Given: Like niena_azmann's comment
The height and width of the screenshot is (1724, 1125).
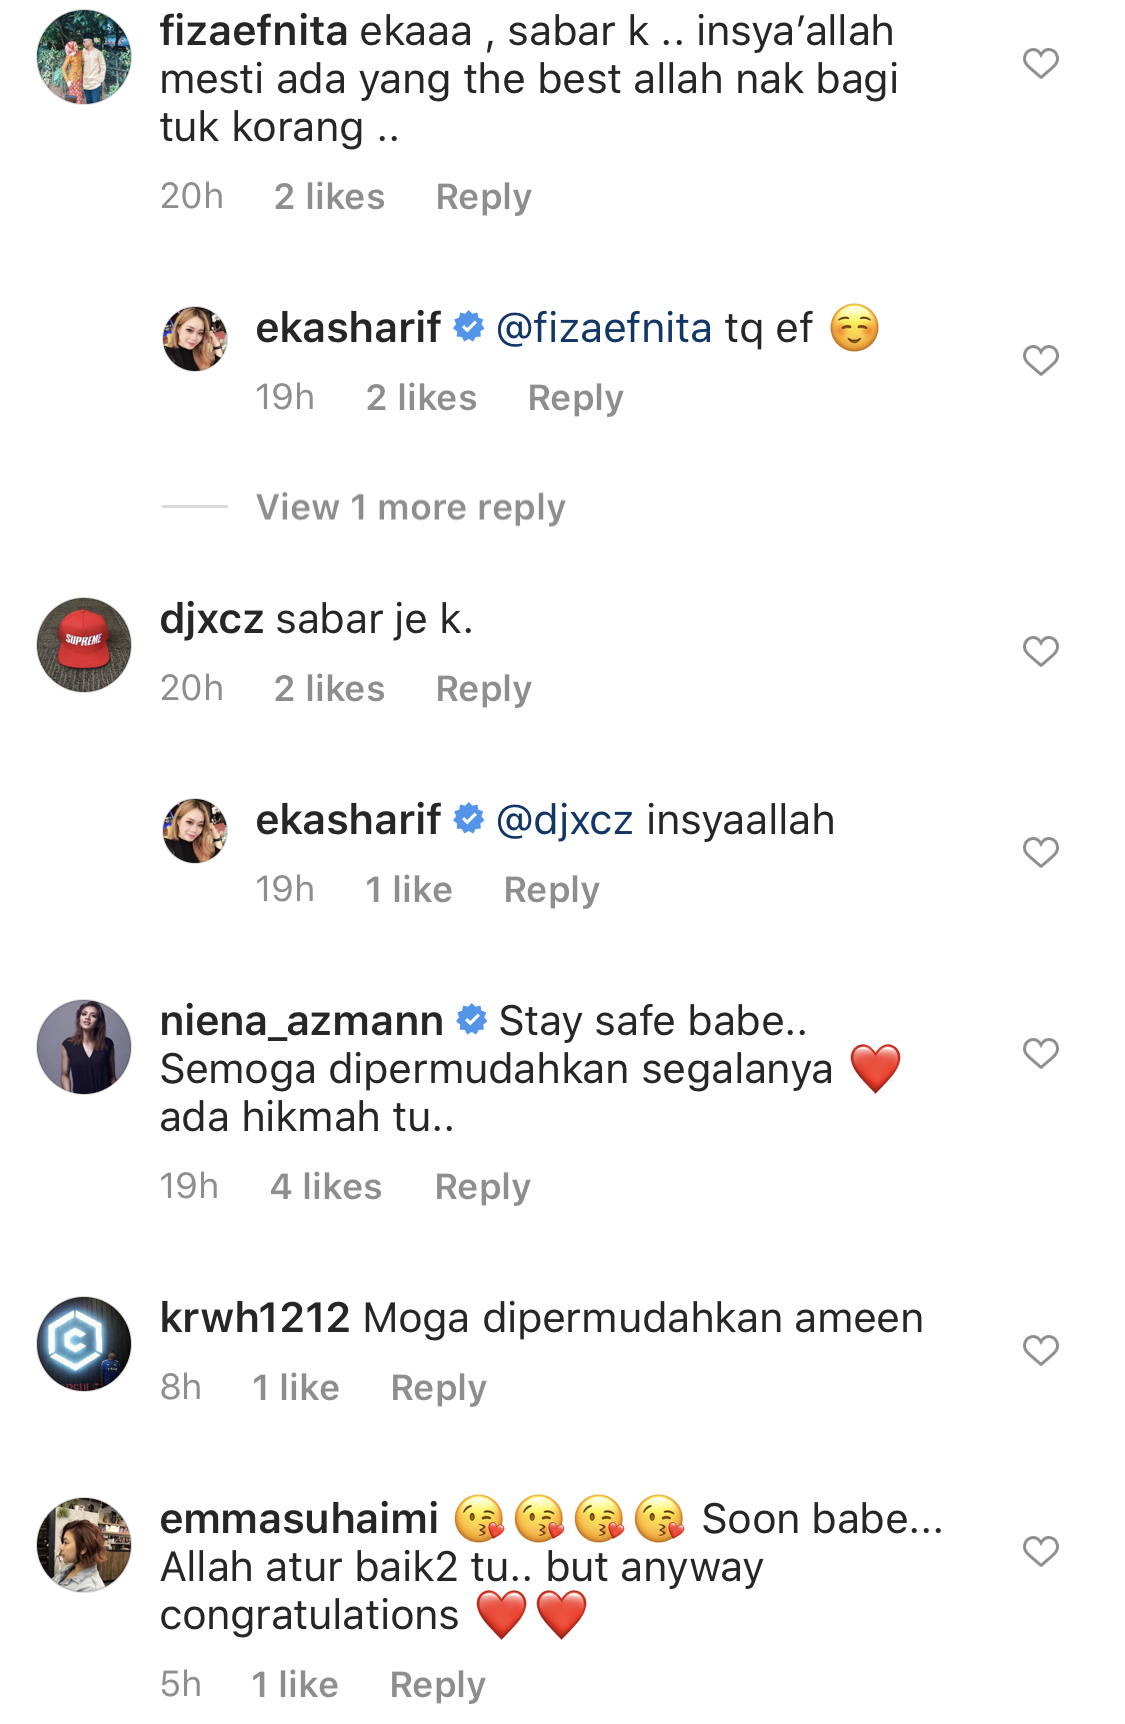Looking at the screenshot, I should coord(1040,1053).
